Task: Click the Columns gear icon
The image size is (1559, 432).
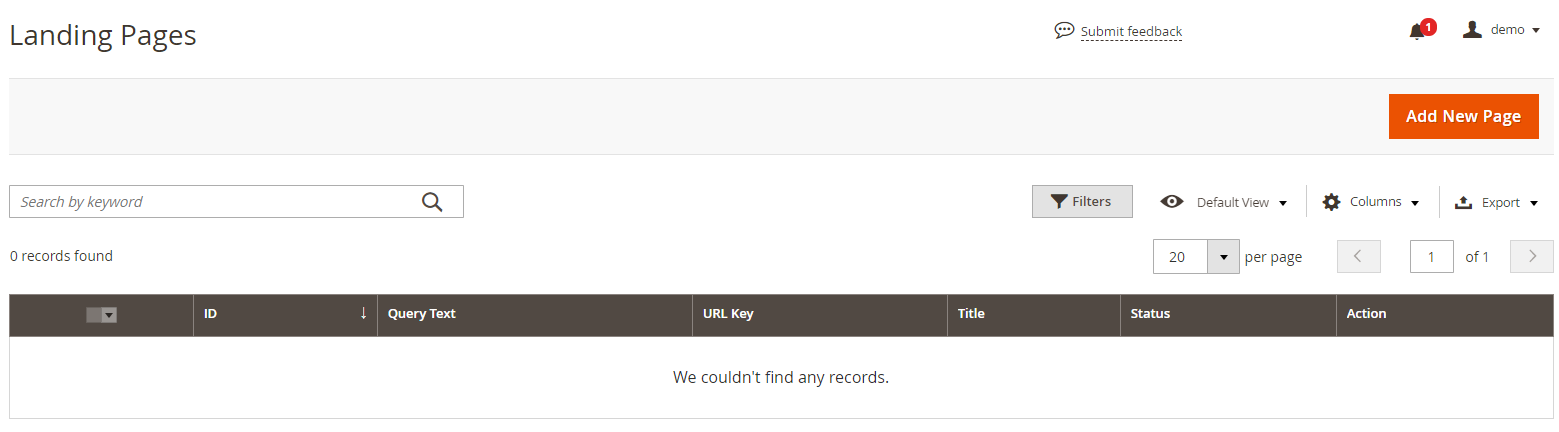Action: (1331, 202)
